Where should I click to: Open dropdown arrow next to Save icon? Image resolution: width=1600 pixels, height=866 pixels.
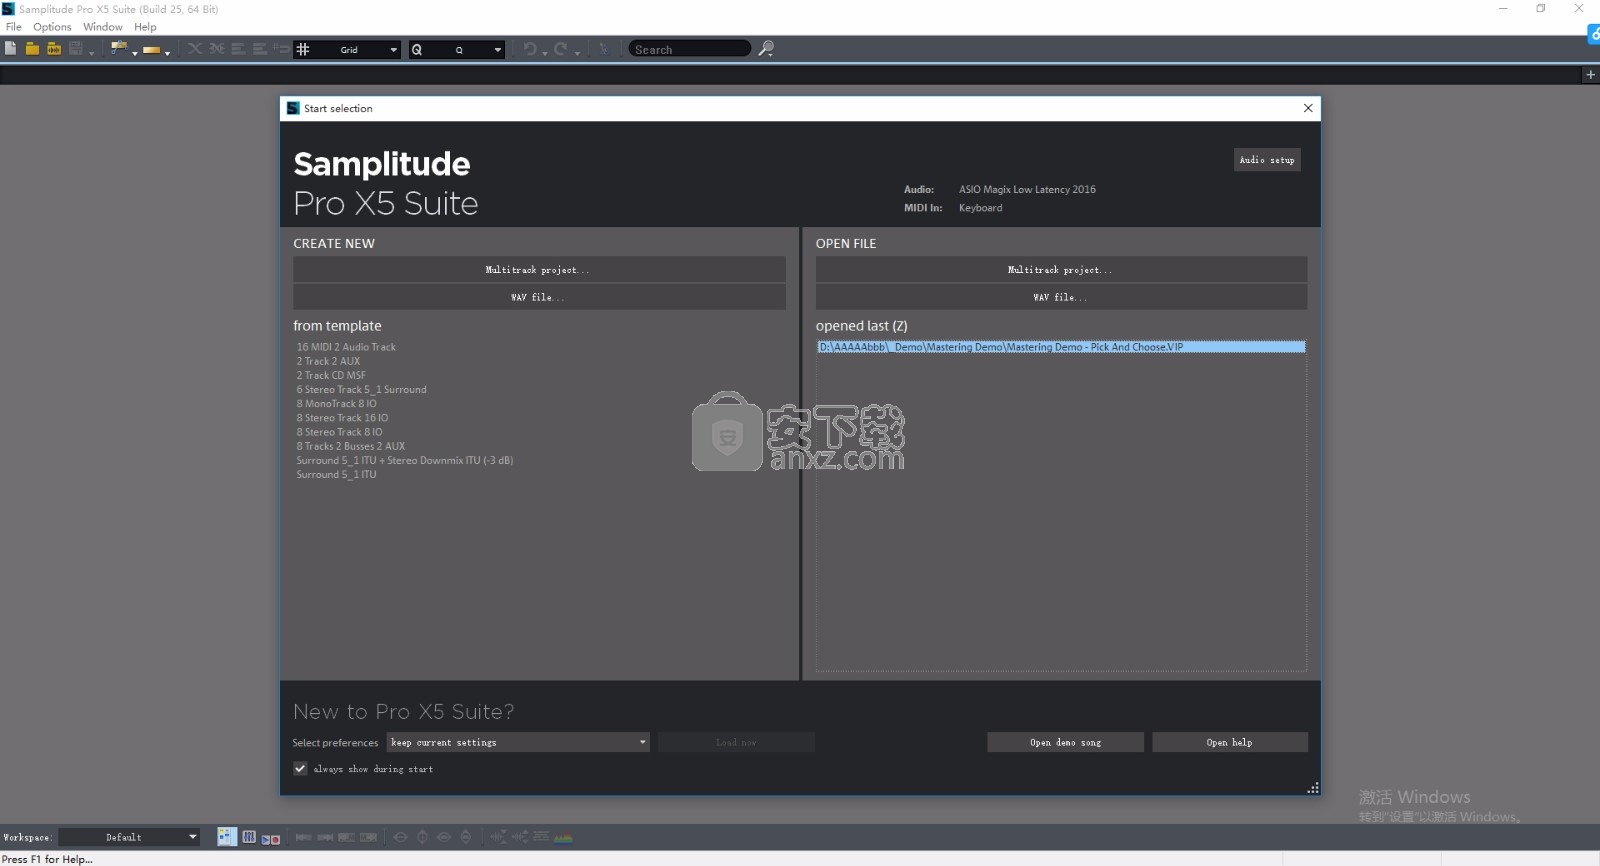point(91,53)
